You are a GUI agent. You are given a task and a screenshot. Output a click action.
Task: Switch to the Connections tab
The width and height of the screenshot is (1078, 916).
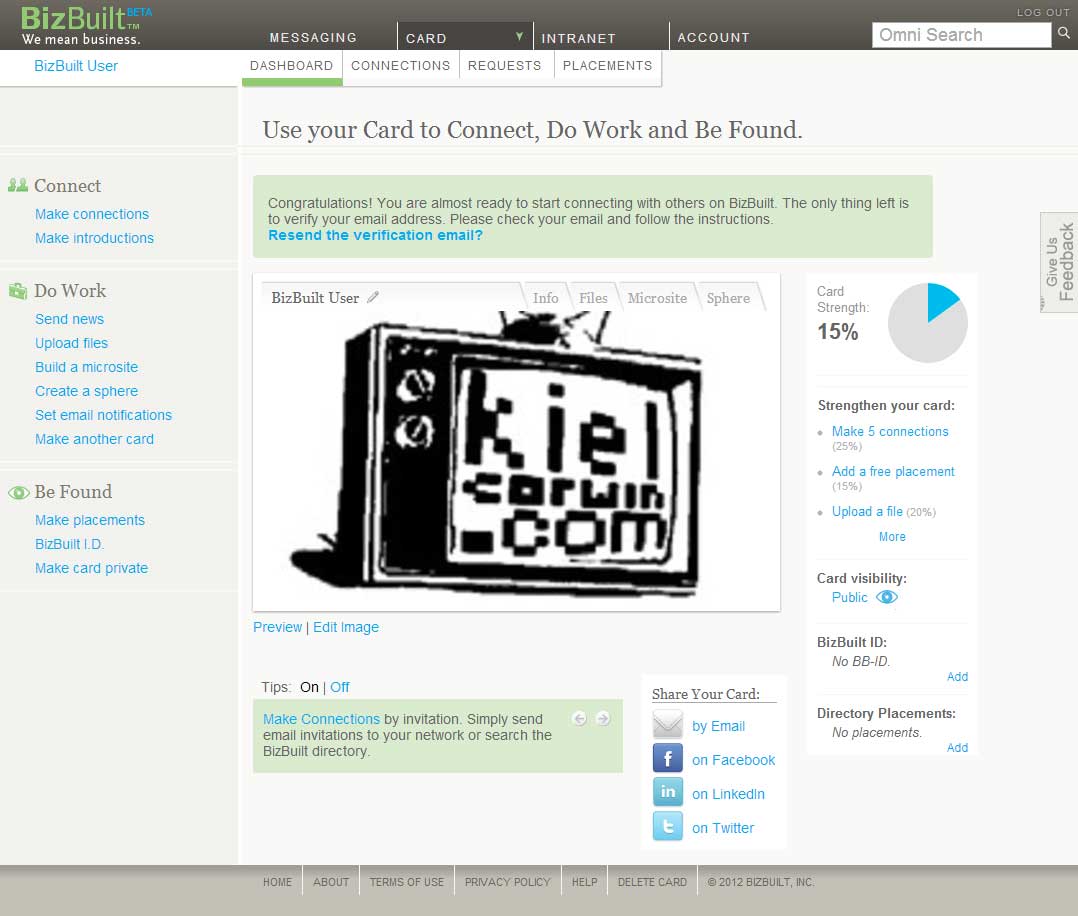coord(400,67)
